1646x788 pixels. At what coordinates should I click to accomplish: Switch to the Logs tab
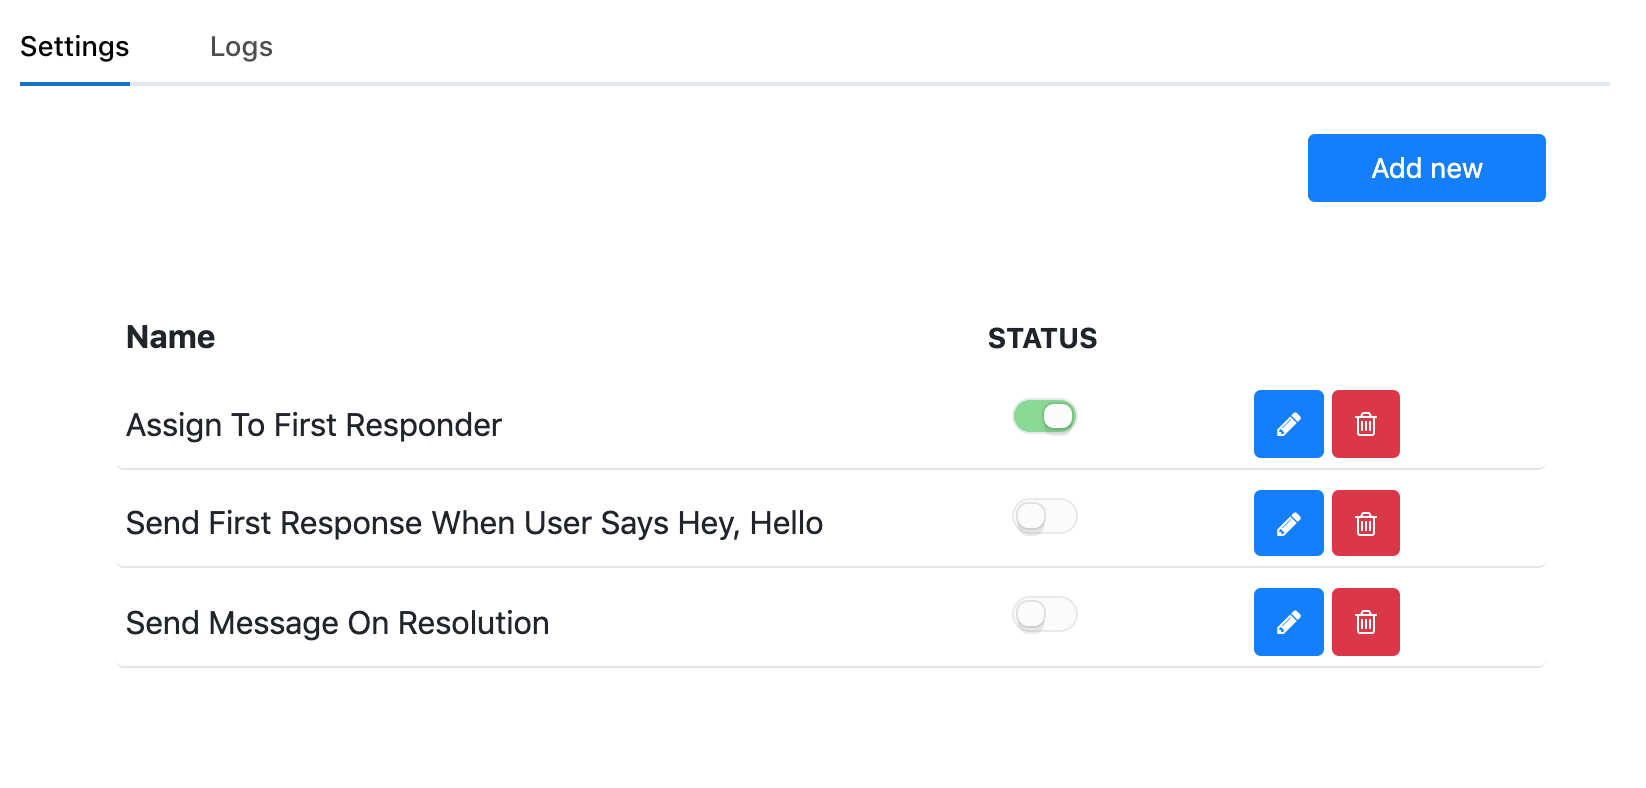point(241,47)
